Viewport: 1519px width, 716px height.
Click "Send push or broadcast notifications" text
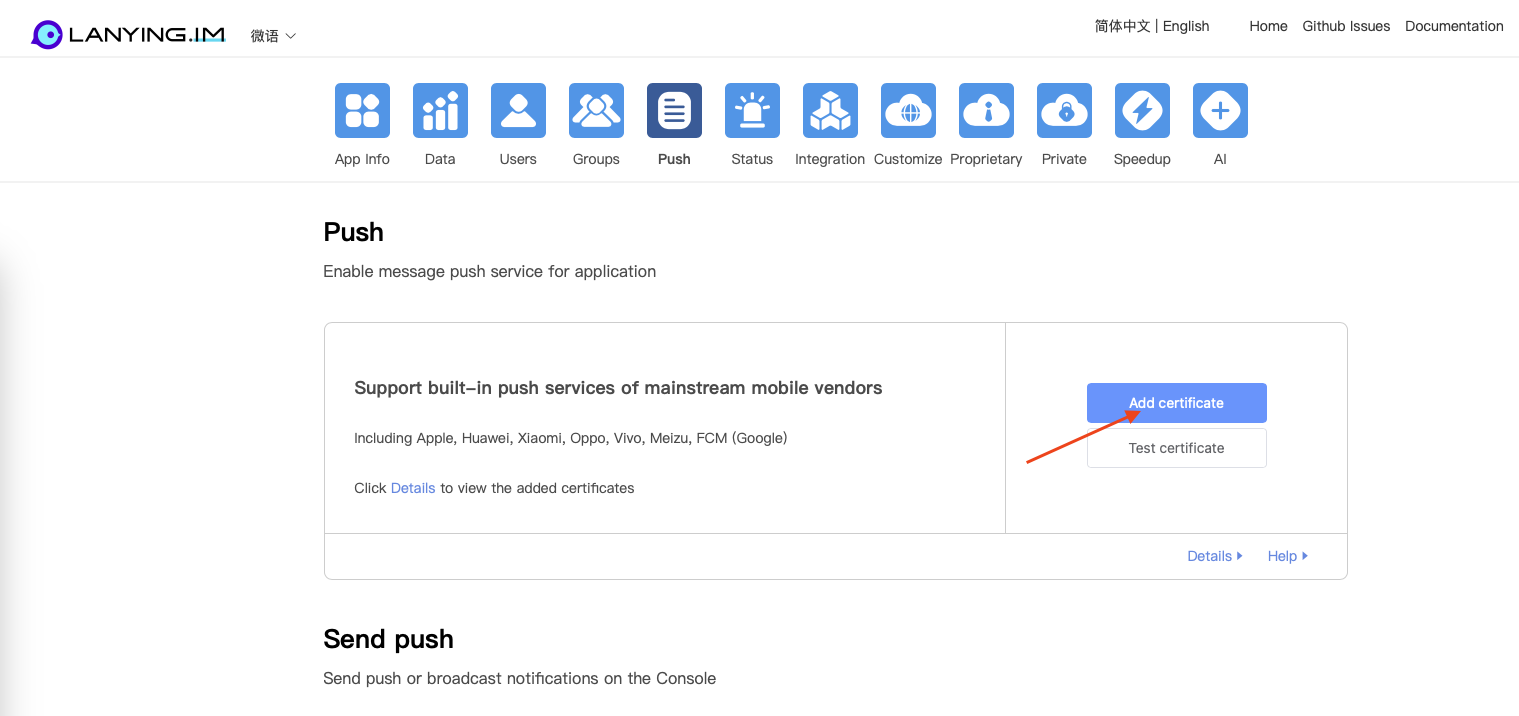[519, 678]
